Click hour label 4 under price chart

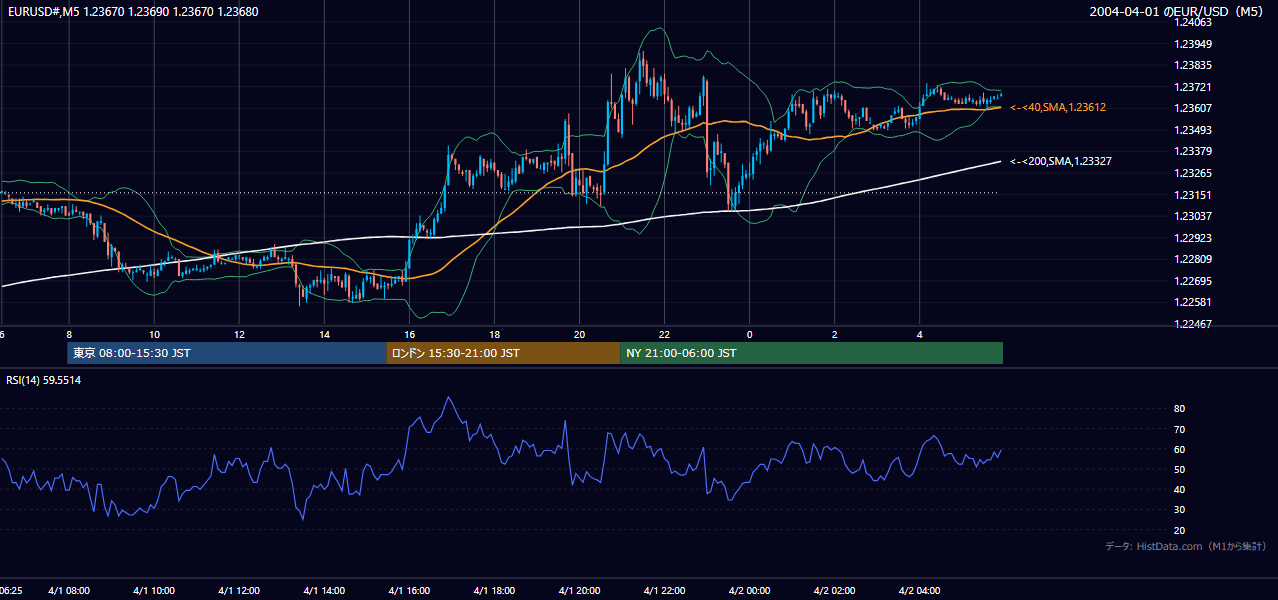click(x=919, y=334)
